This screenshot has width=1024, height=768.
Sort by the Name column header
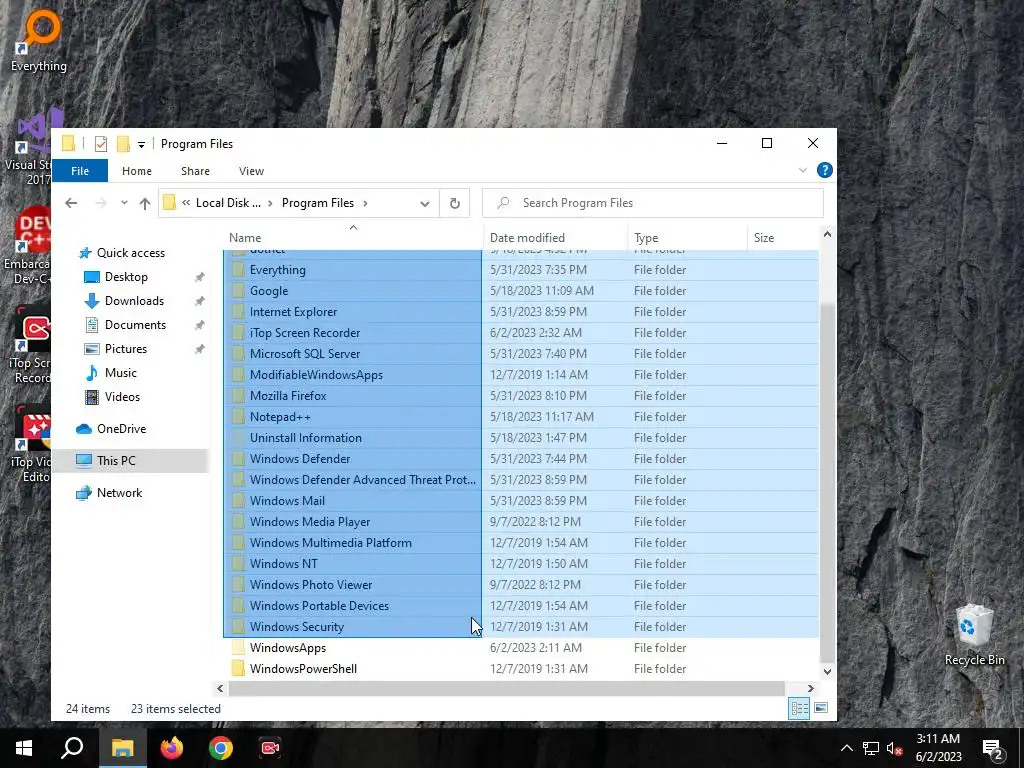pyautogui.click(x=353, y=238)
